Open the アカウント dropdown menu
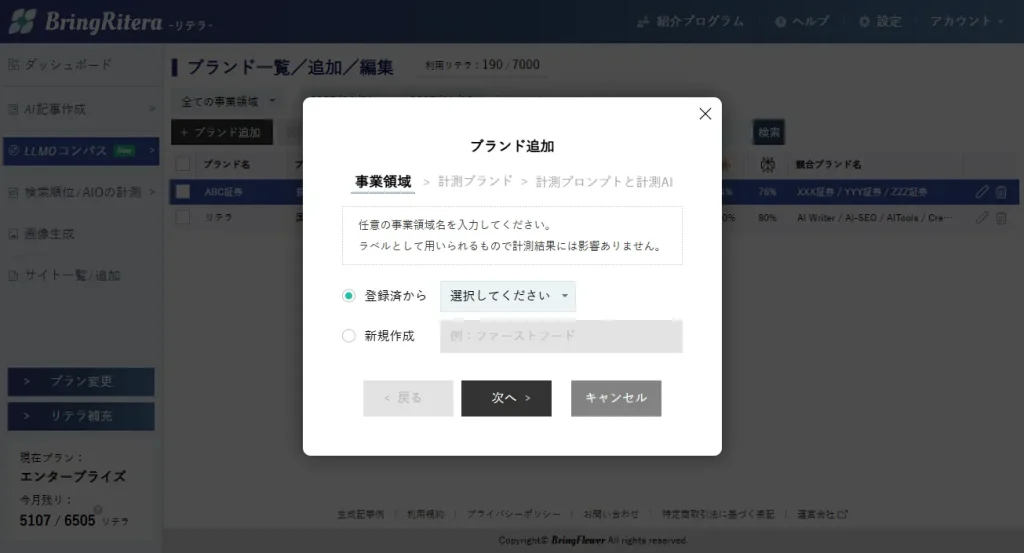The width and height of the screenshot is (1024, 553). (961, 21)
